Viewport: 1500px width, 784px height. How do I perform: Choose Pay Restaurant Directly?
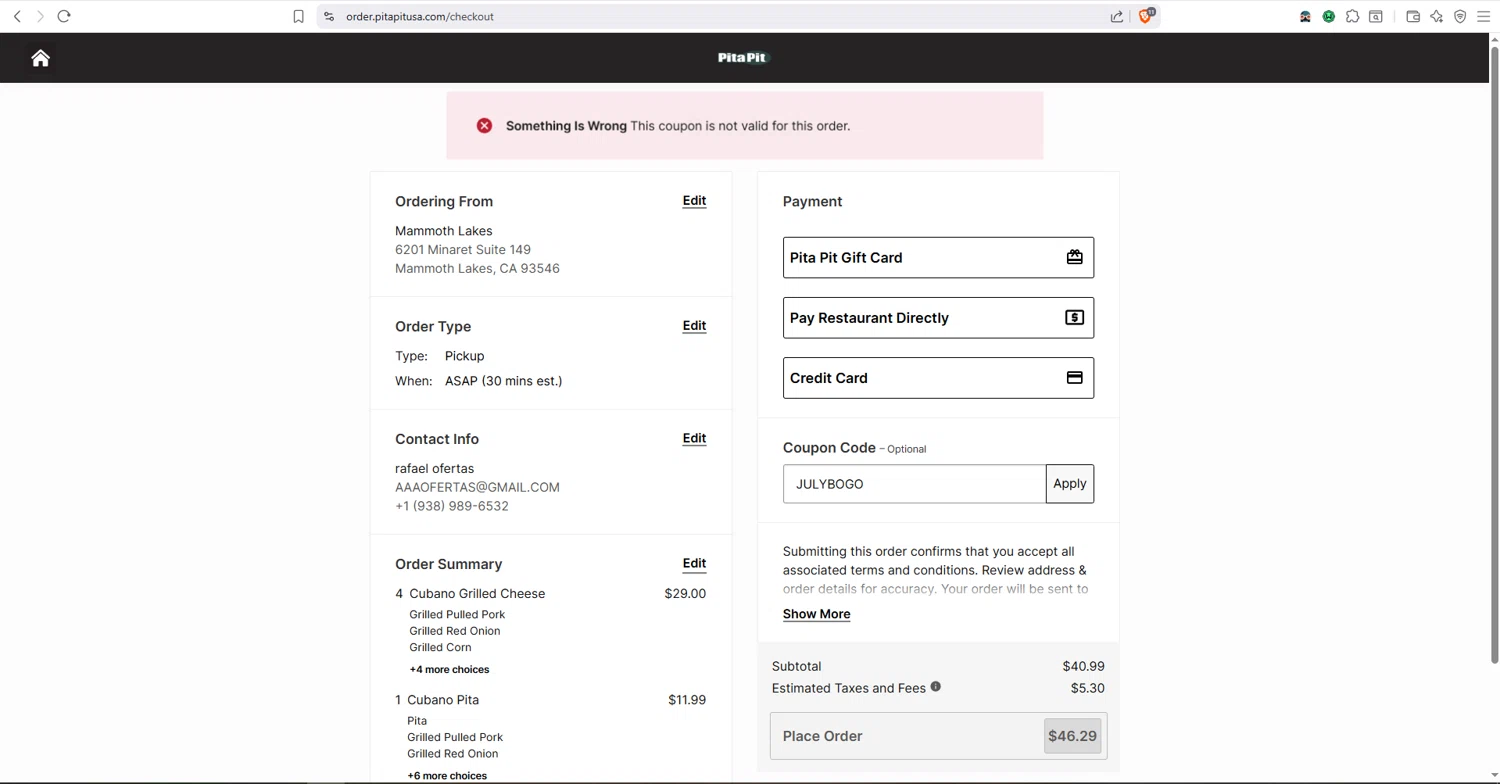point(938,317)
